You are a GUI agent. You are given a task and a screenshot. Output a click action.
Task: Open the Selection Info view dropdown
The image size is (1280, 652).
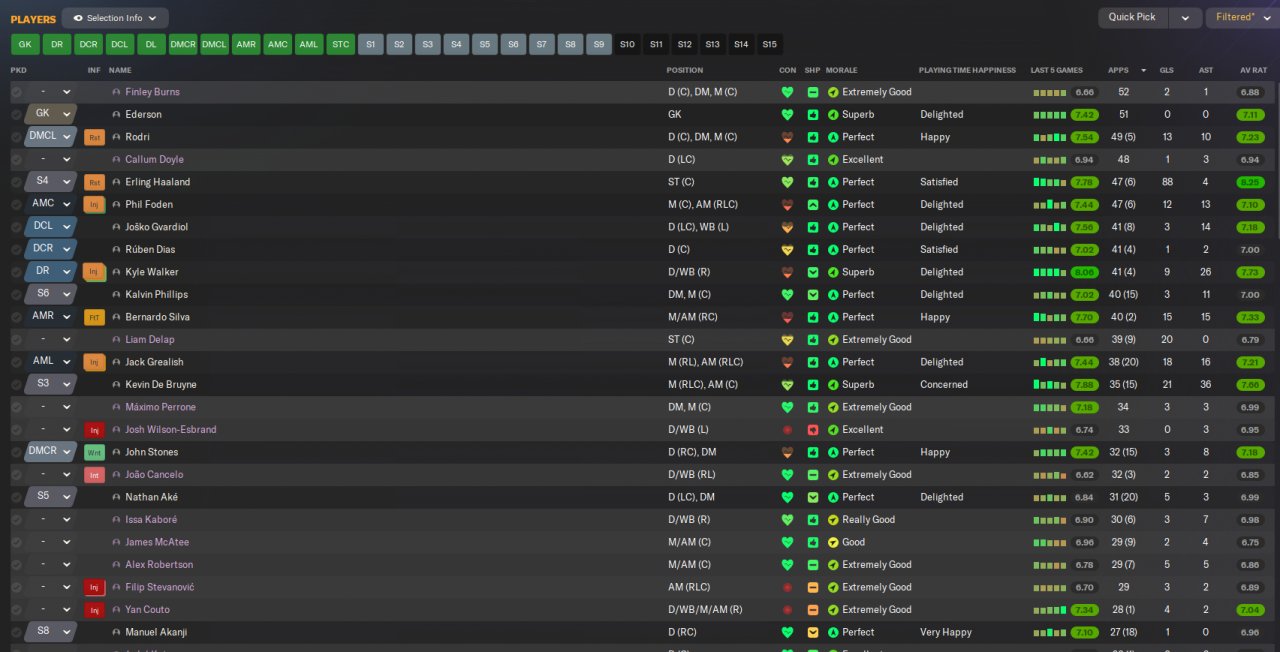[115, 18]
